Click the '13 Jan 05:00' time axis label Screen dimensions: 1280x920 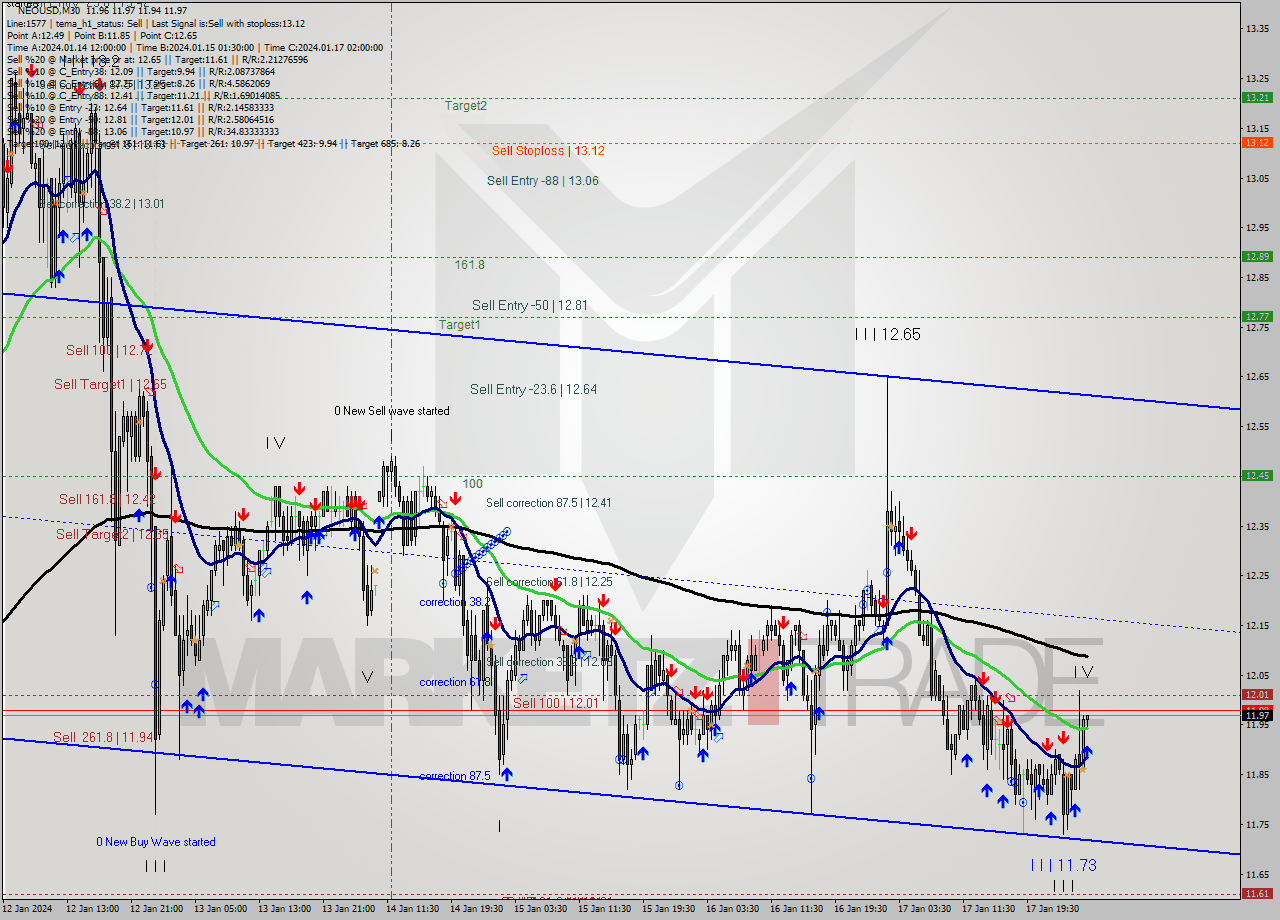[221, 909]
